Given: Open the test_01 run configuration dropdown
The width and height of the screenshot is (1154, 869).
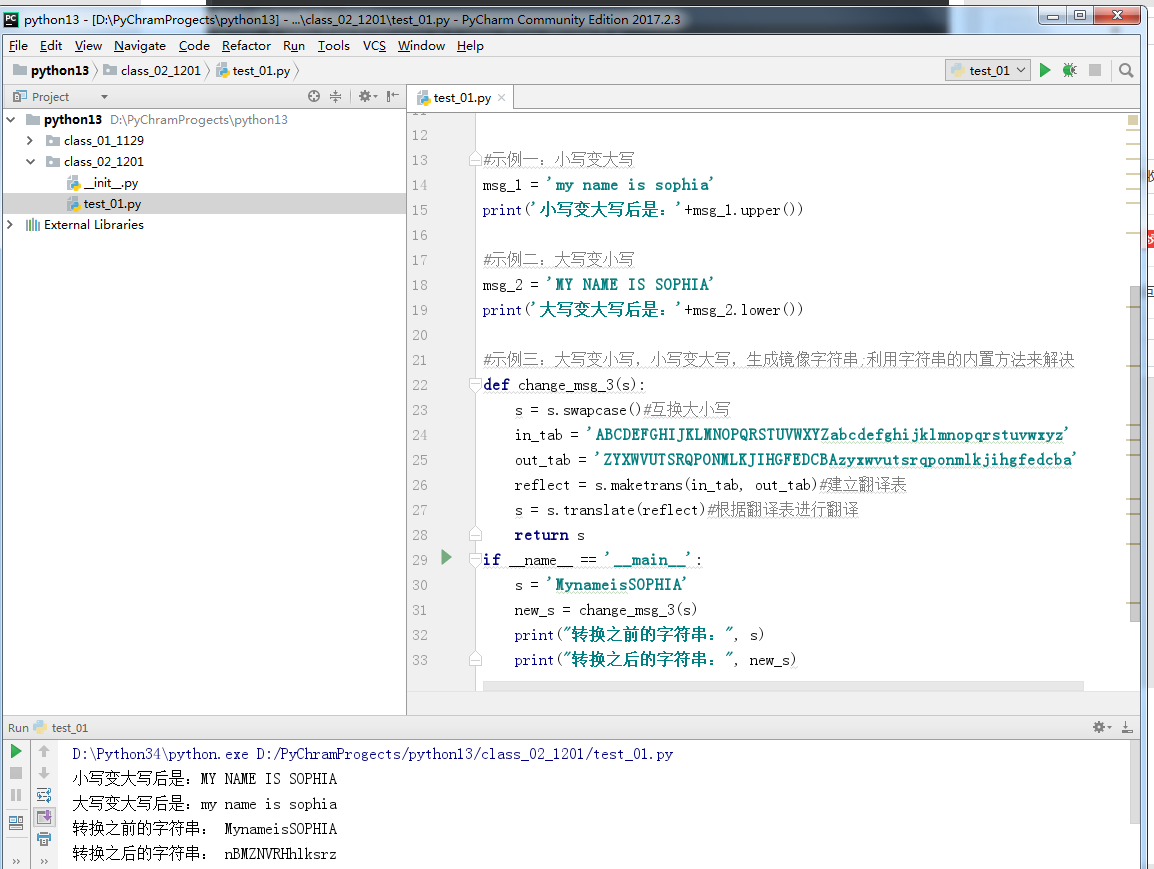Looking at the screenshot, I should click(988, 70).
